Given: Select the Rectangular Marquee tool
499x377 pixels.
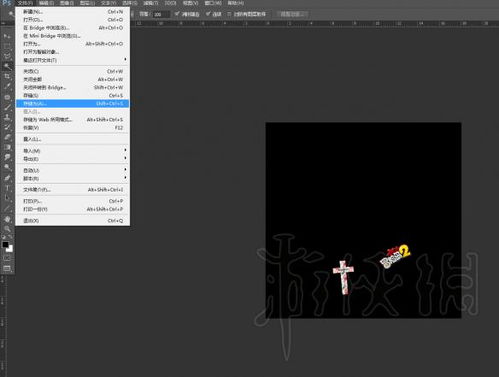Looking at the screenshot, I should pos(7,46).
